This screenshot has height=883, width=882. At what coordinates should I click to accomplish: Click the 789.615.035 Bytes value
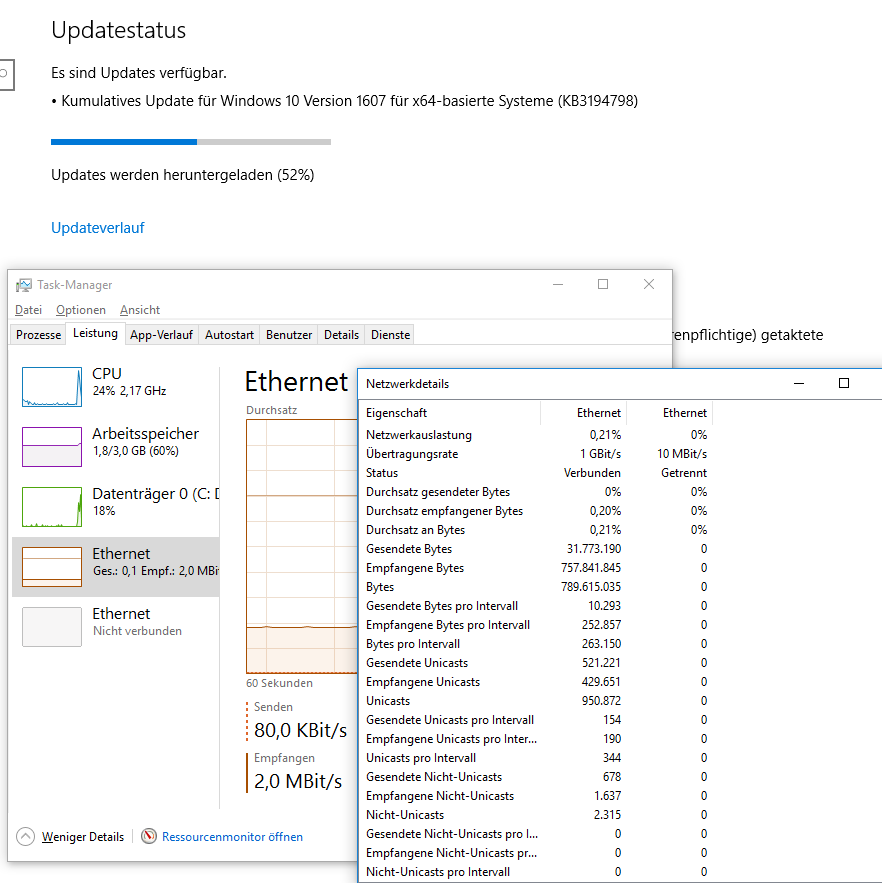591,587
